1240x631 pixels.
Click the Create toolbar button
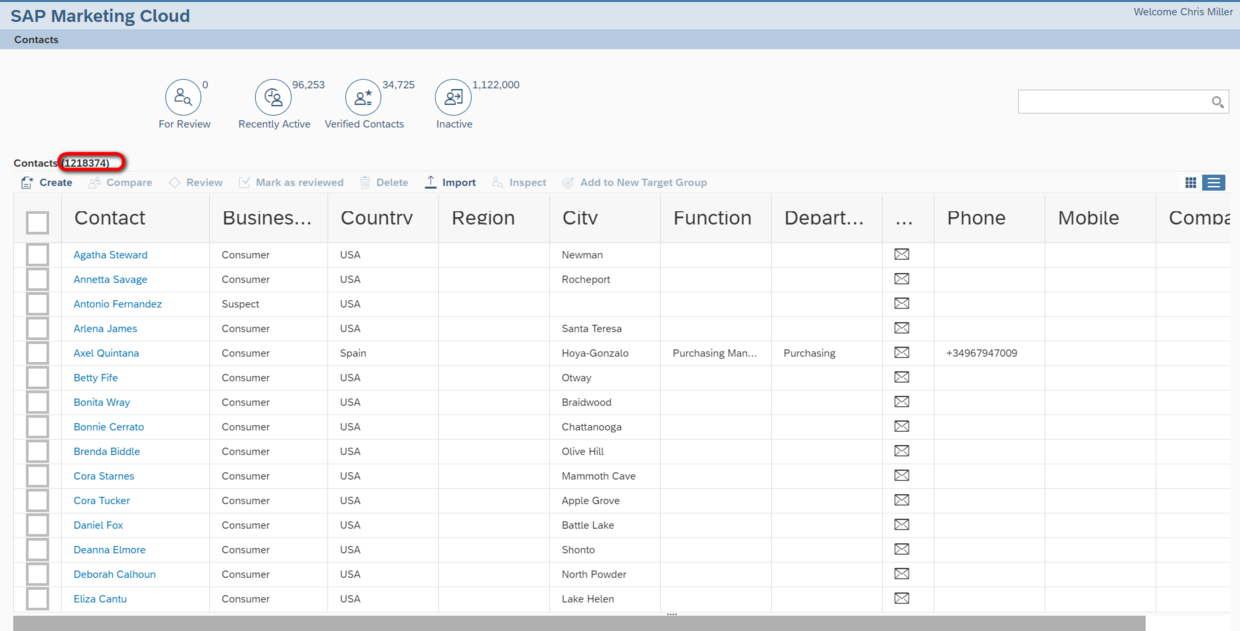[46, 183]
